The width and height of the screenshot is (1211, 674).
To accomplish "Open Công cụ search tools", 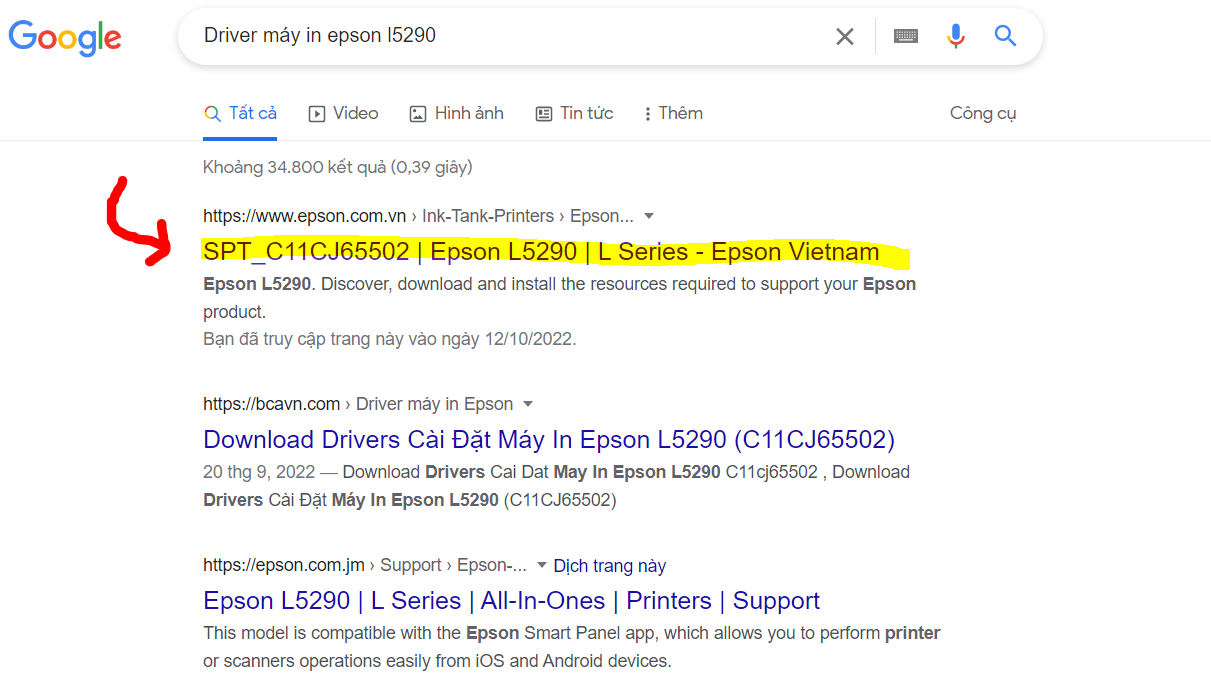I will [x=982, y=114].
